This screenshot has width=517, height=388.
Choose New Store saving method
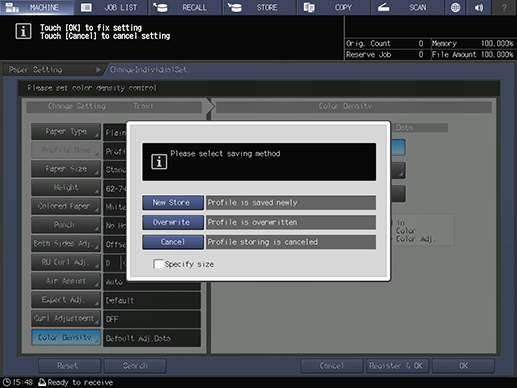173,203
